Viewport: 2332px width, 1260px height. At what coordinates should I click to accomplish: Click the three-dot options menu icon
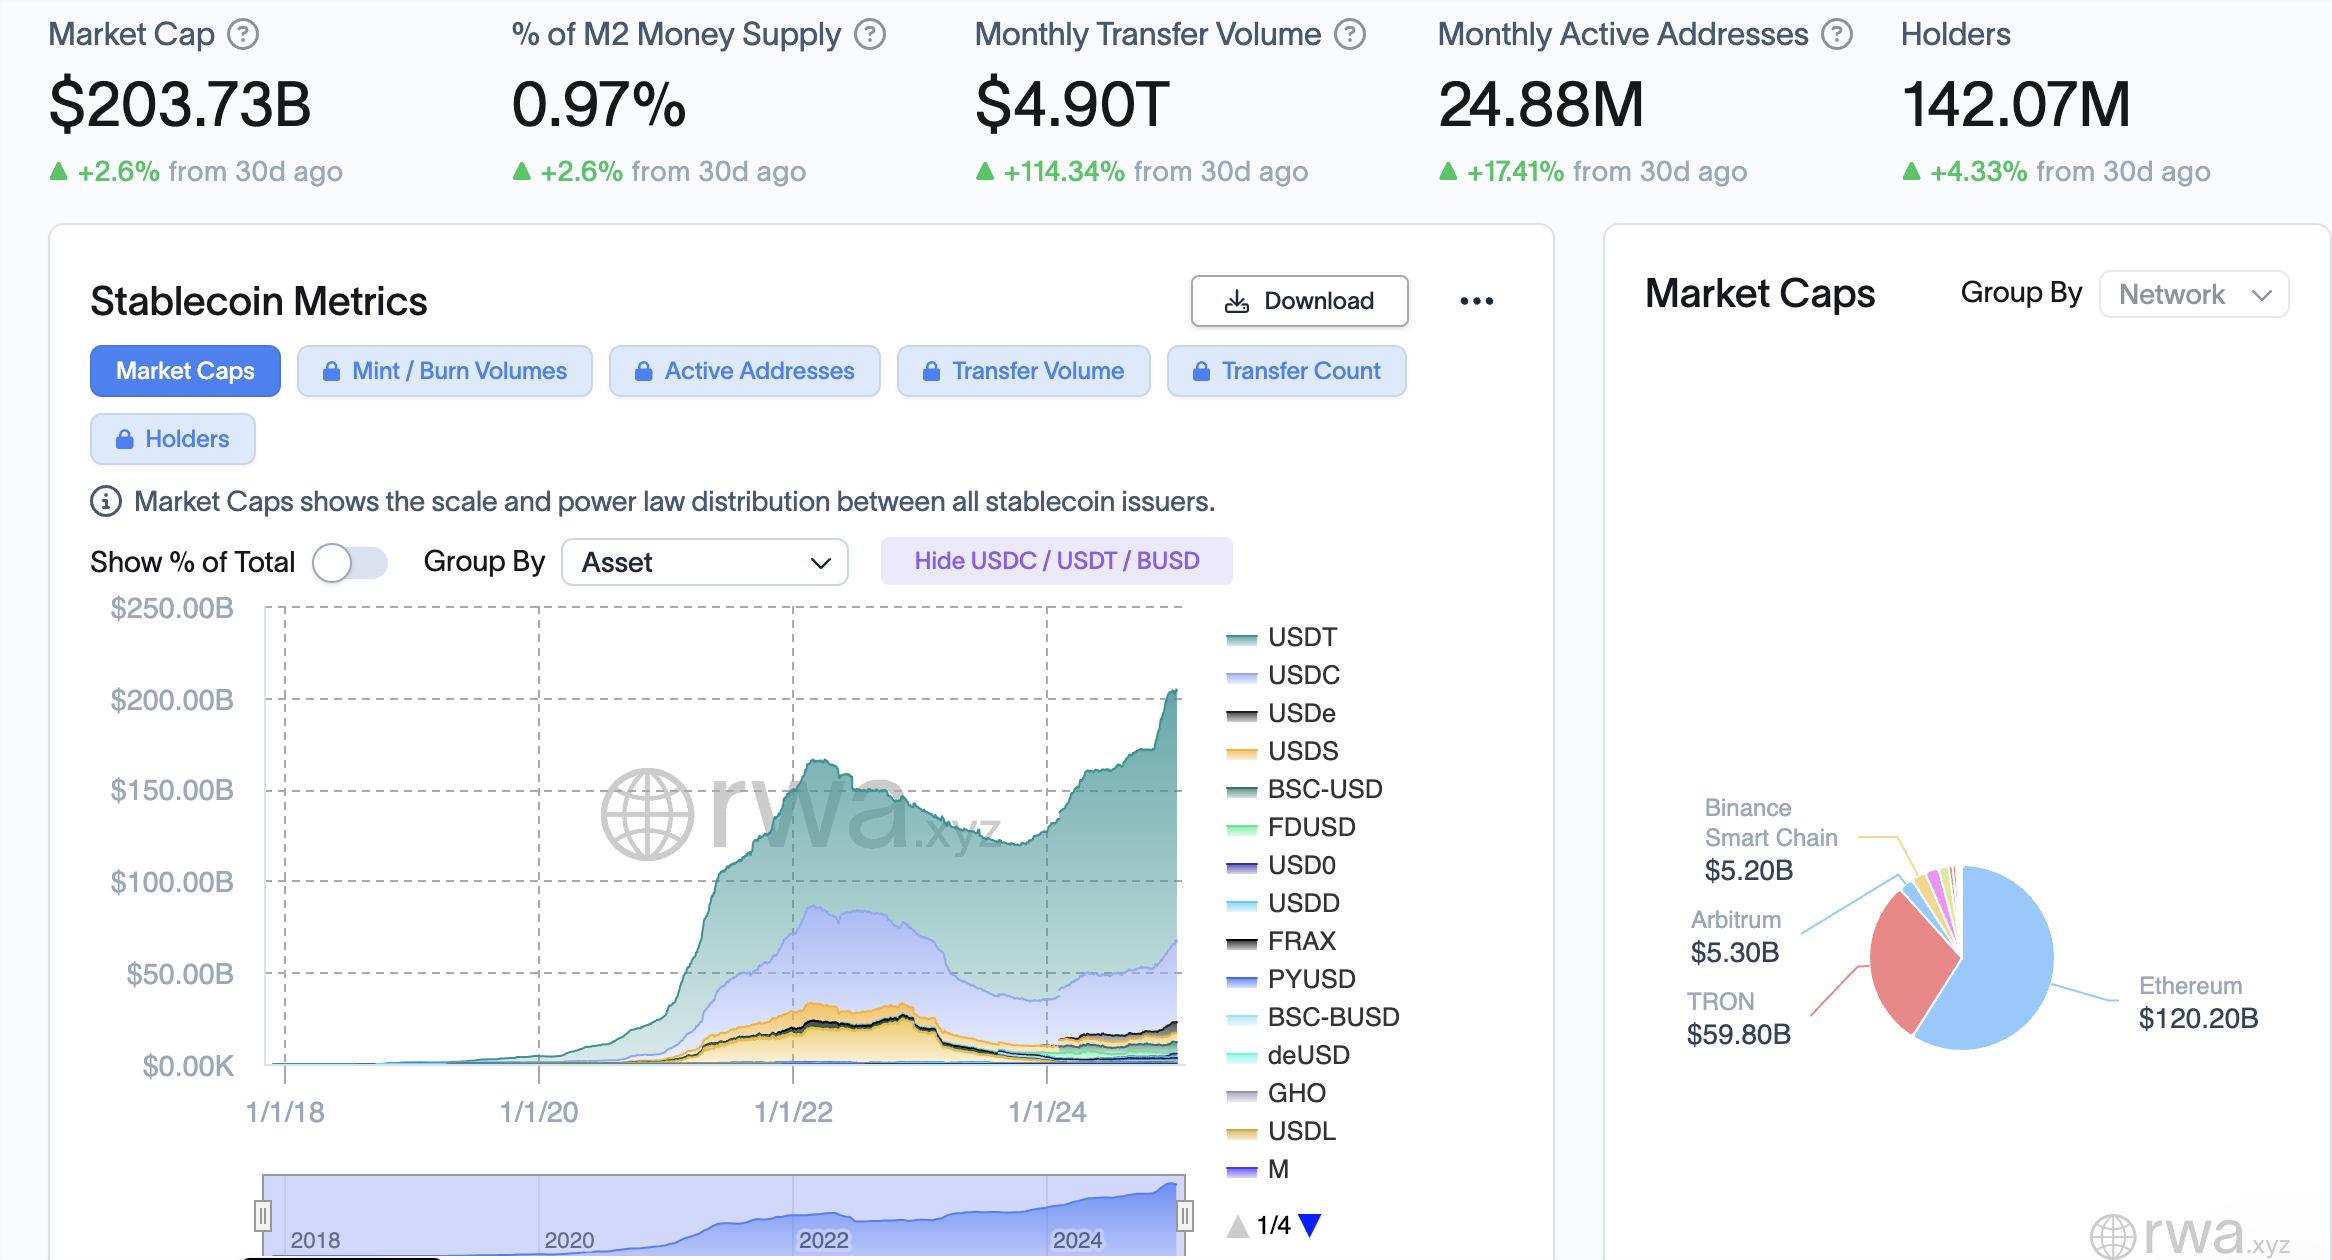pyautogui.click(x=1476, y=298)
